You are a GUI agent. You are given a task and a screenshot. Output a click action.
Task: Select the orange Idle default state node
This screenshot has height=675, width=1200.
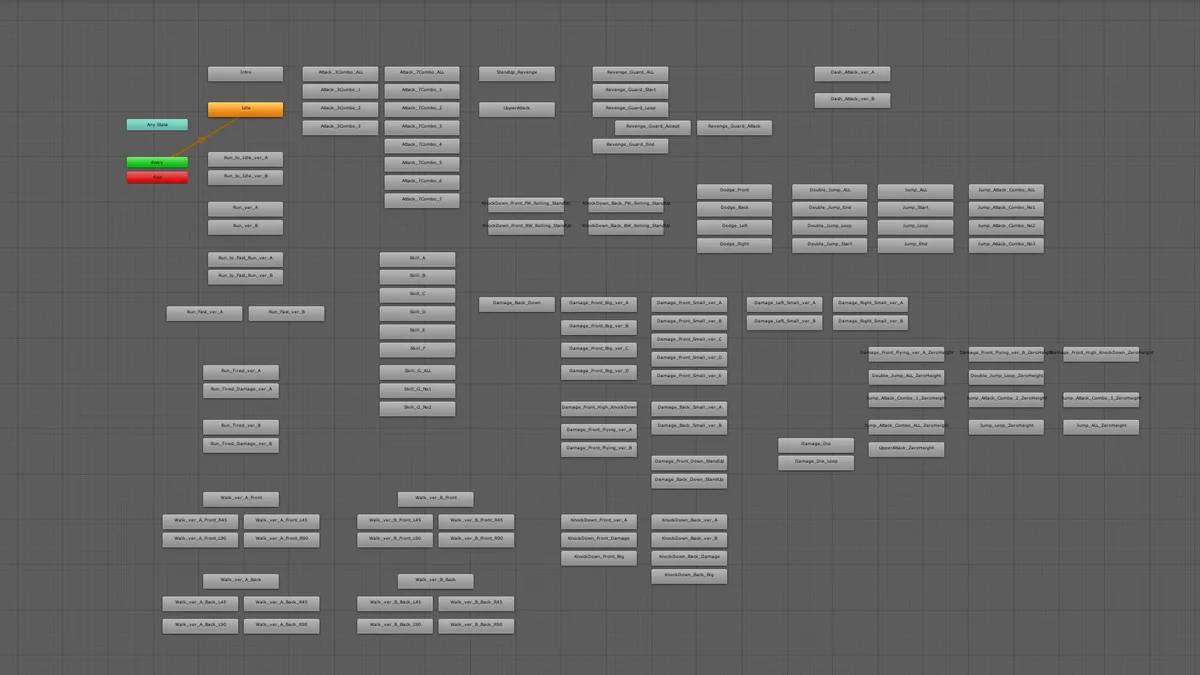point(245,109)
